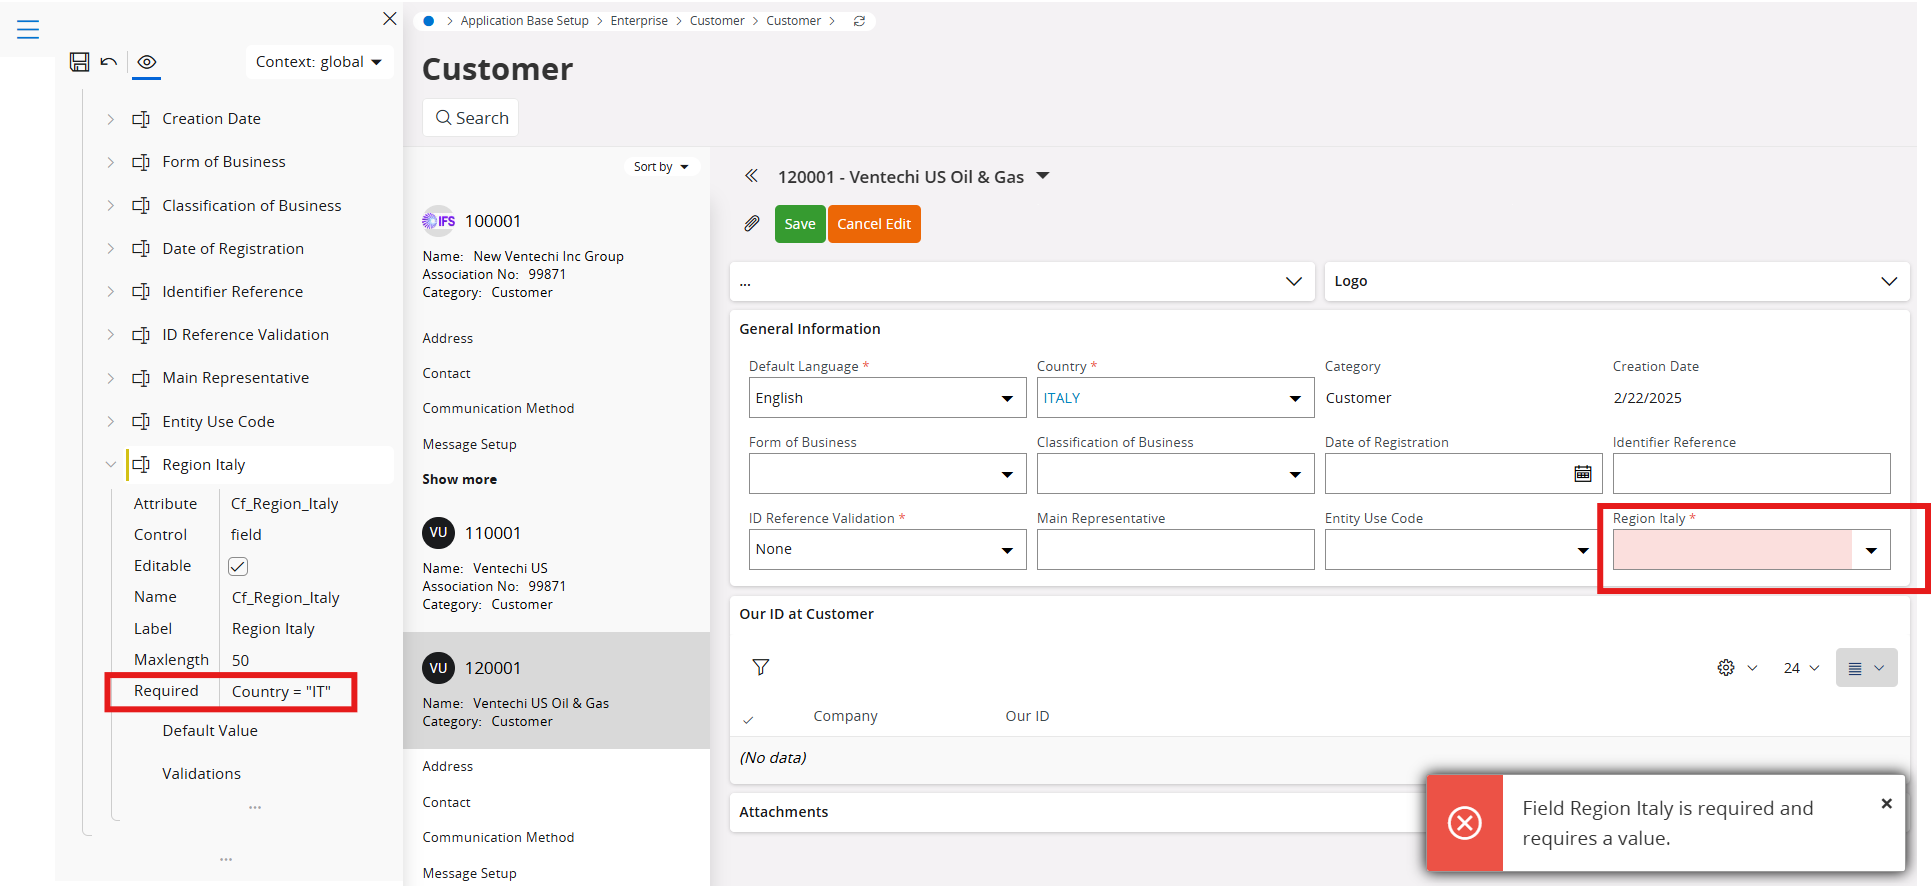The image size is (1931, 886).
Task: Expand the Form of Business node
Action: tap(110, 162)
